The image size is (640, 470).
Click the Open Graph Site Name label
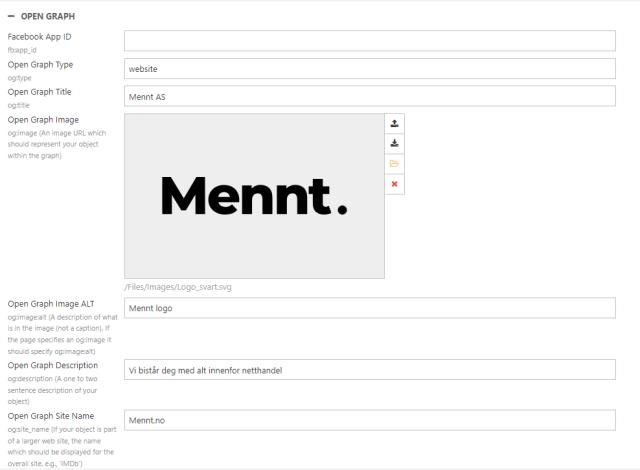51,415
